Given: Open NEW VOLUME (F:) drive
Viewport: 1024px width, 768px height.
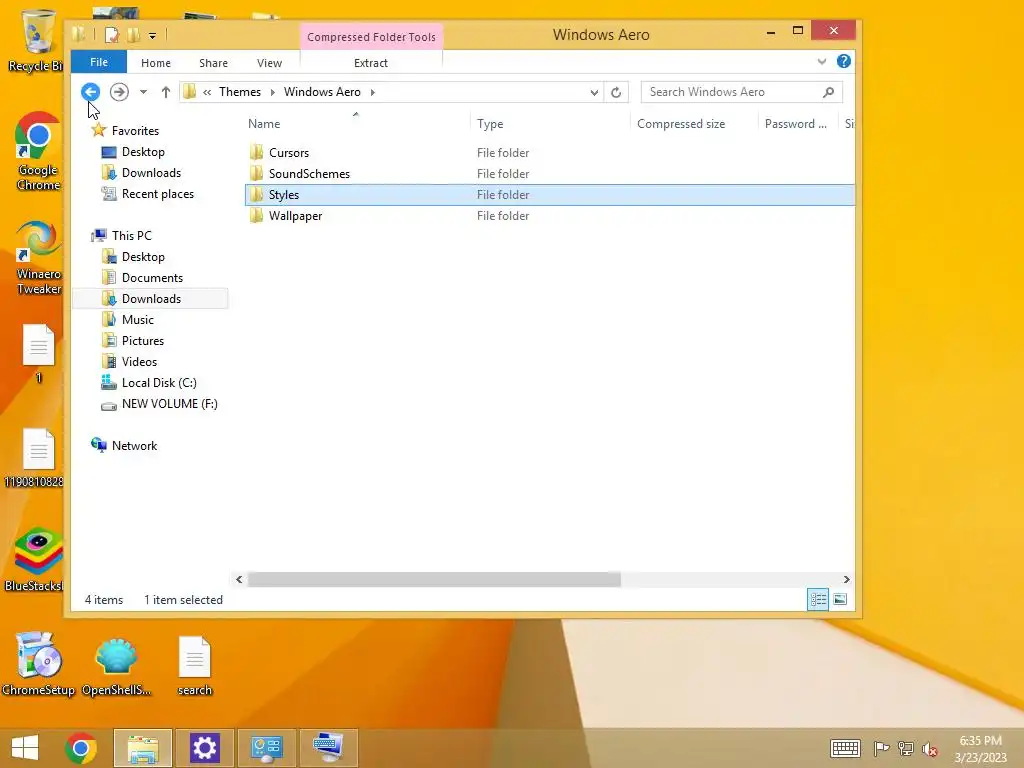Looking at the screenshot, I should (x=169, y=404).
